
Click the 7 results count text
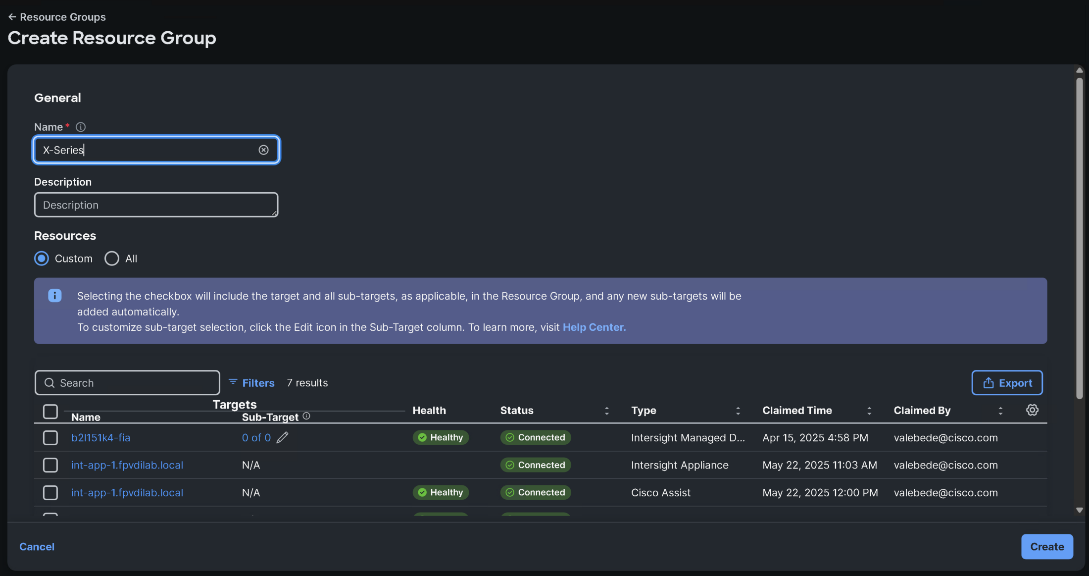(307, 383)
